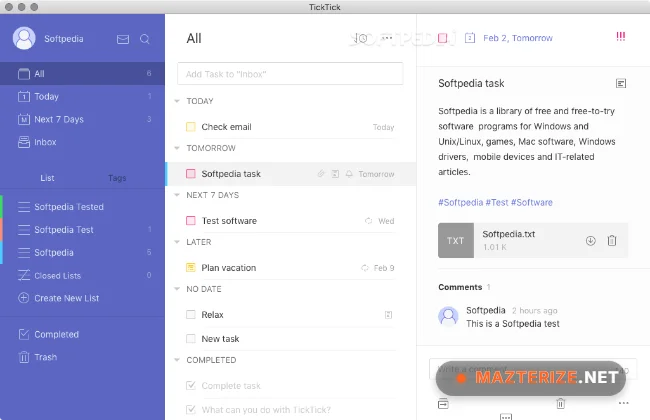Select the Plan vacation task text
Viewport: 650px width, 420px height.
pyautogui.click(x=229, y=268)
